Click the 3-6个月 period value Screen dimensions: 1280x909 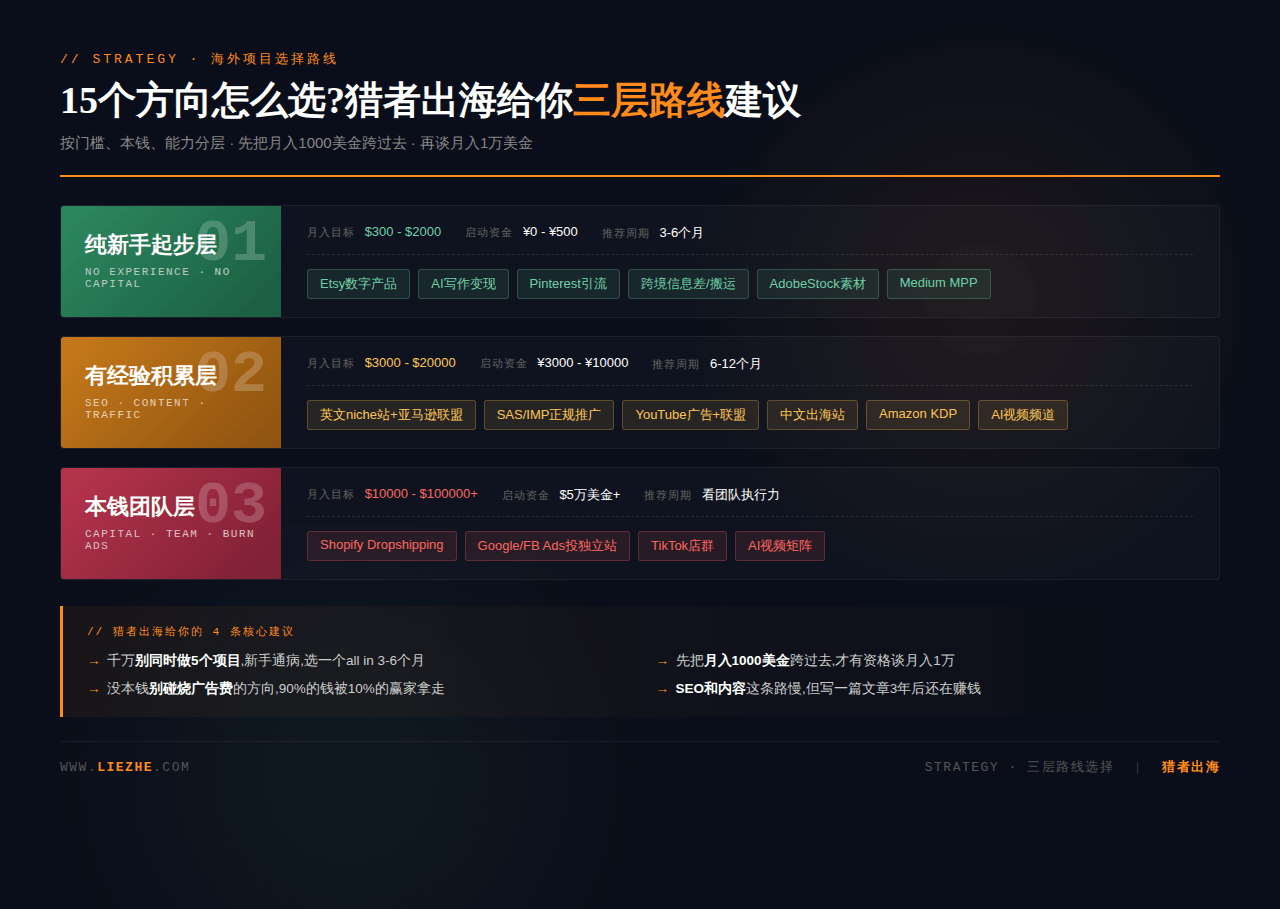click(x=681, y=233)
